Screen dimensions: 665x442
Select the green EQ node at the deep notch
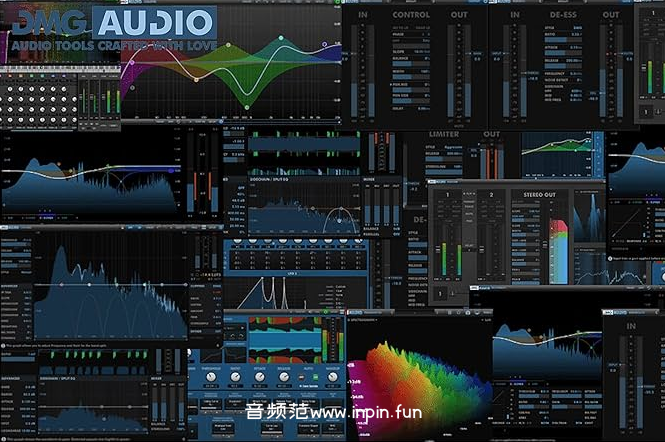[x=247, y=107]
